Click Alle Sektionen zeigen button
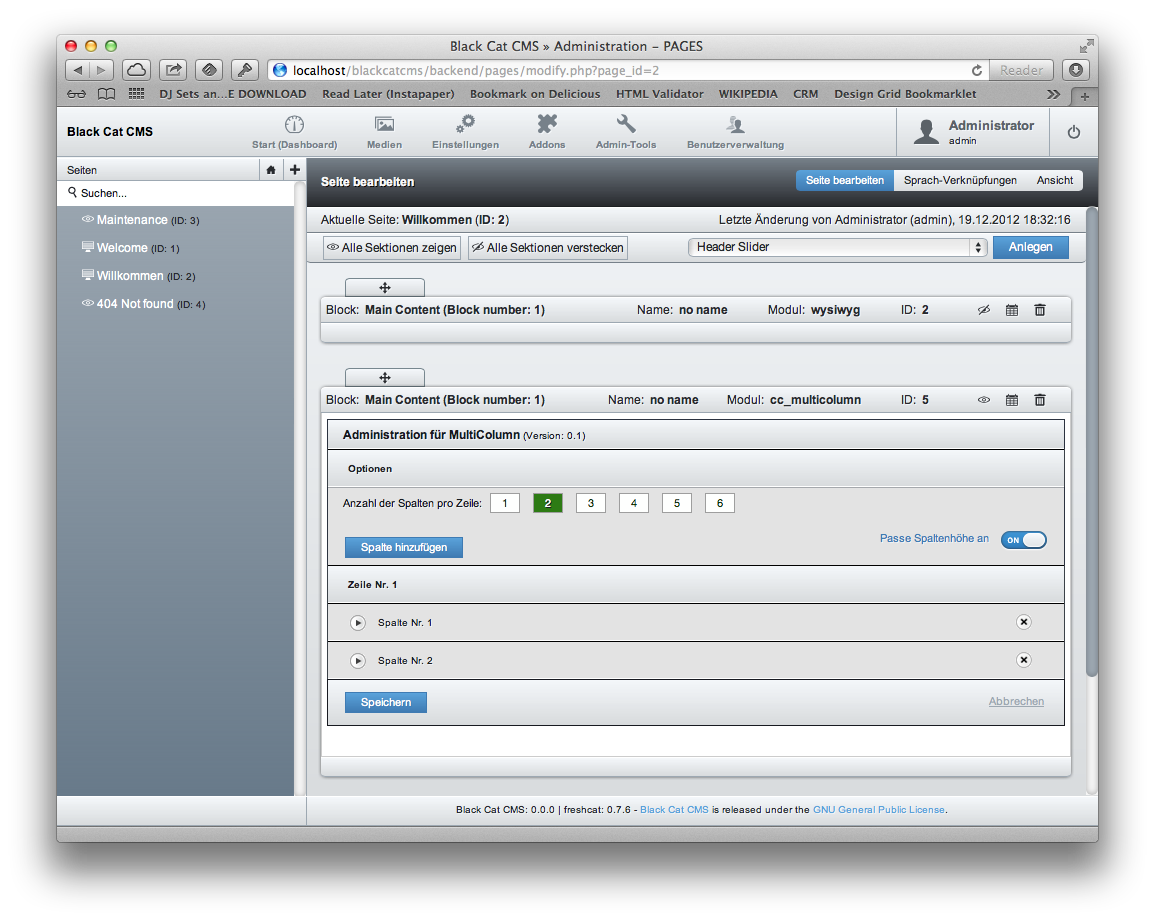The height and width of the screenshot is (921, 1155). coord(392,248)
